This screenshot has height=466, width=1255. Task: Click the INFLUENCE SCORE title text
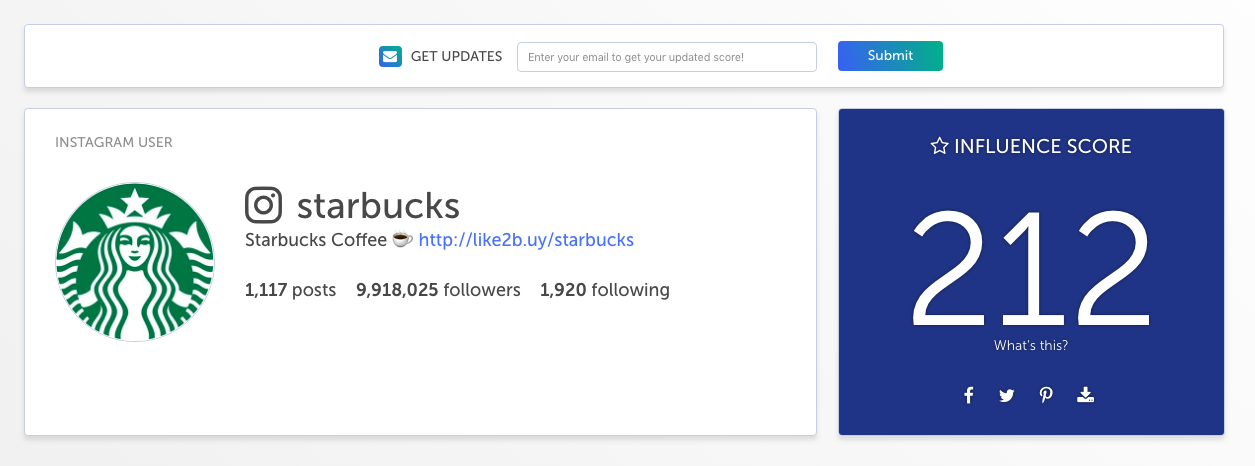pos(1042,146)
